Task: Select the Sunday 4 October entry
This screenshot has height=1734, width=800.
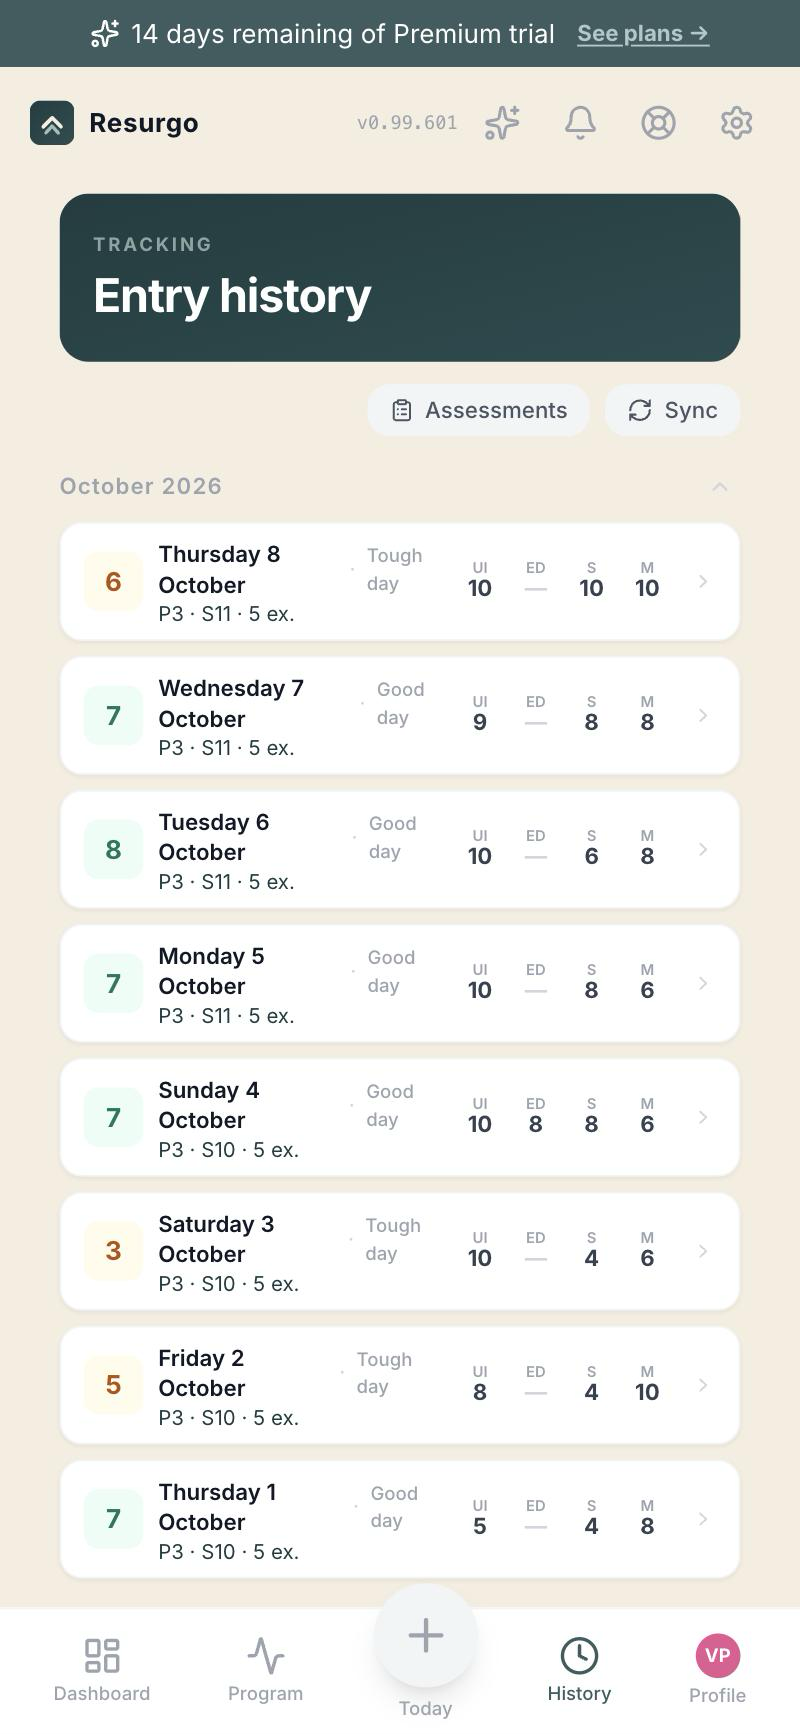Action: pyautogui.click(x=400, y=1118)
